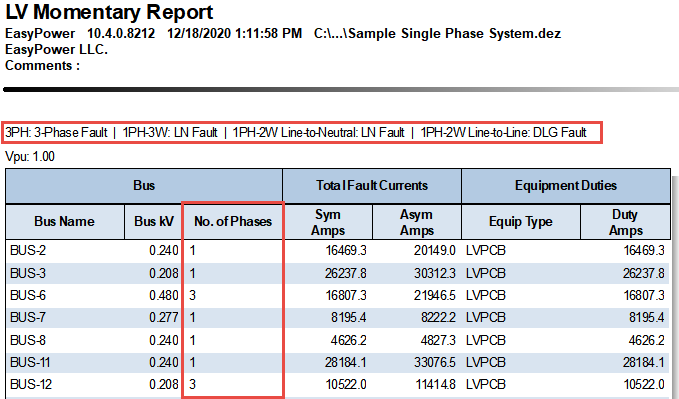Select BUS-8 sym amps value 4626.2
Screen dimensions: 679x399
(349, 340)
